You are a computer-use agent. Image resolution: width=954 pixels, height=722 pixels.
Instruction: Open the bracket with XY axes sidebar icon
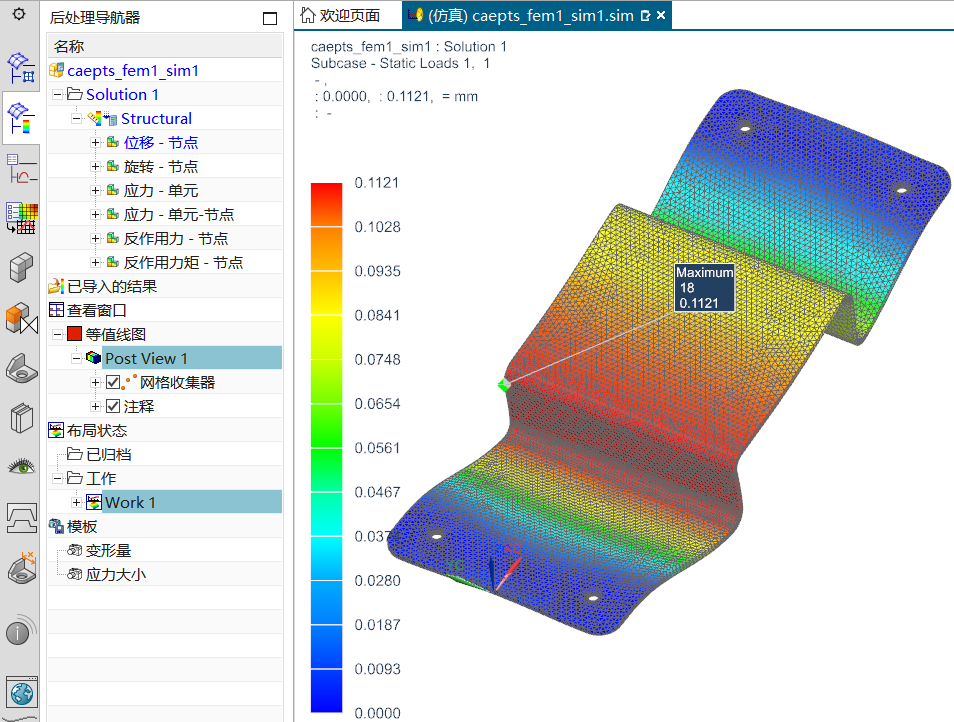click(23, 568)
